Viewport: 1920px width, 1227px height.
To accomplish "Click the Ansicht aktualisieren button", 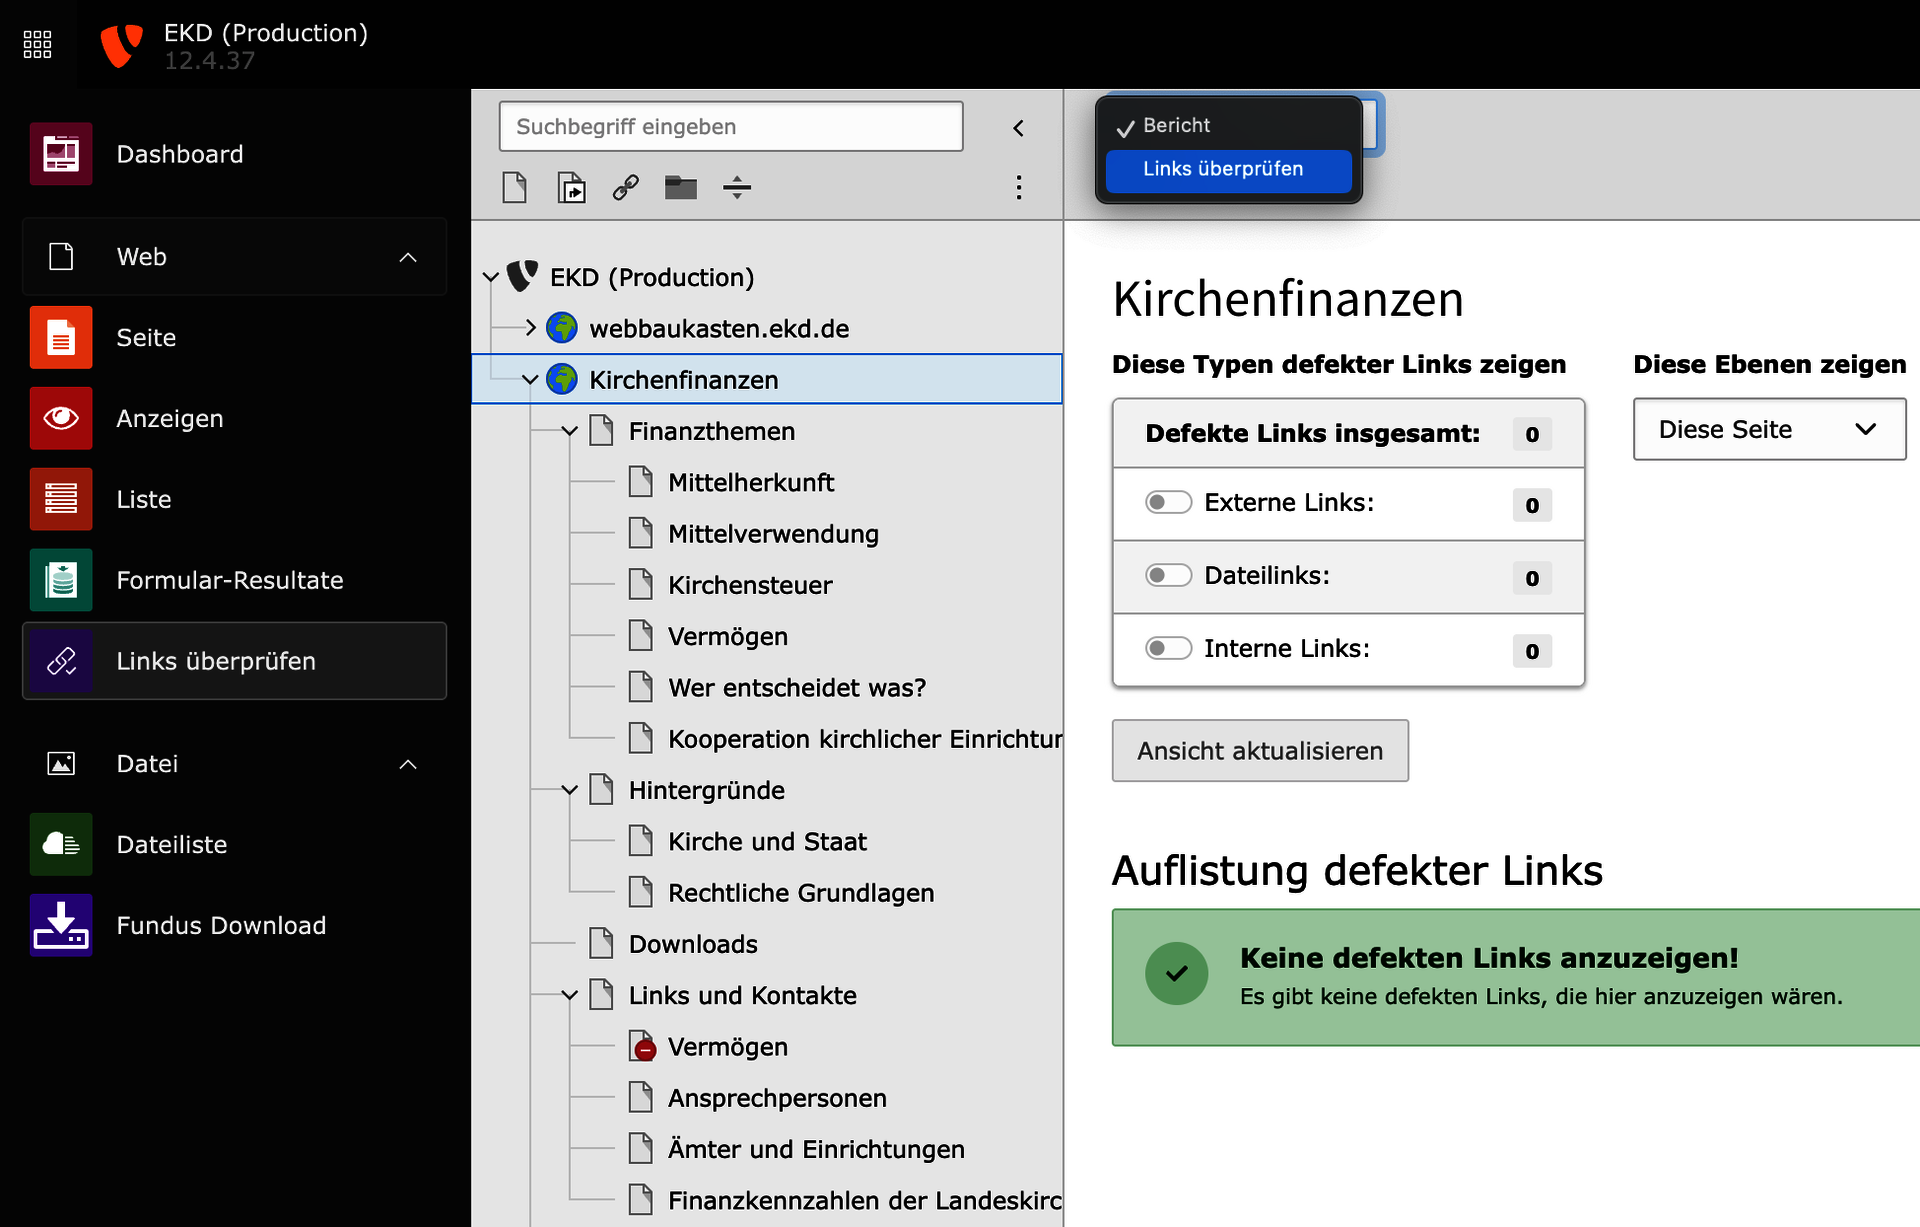I will [x=1259, y=751].
